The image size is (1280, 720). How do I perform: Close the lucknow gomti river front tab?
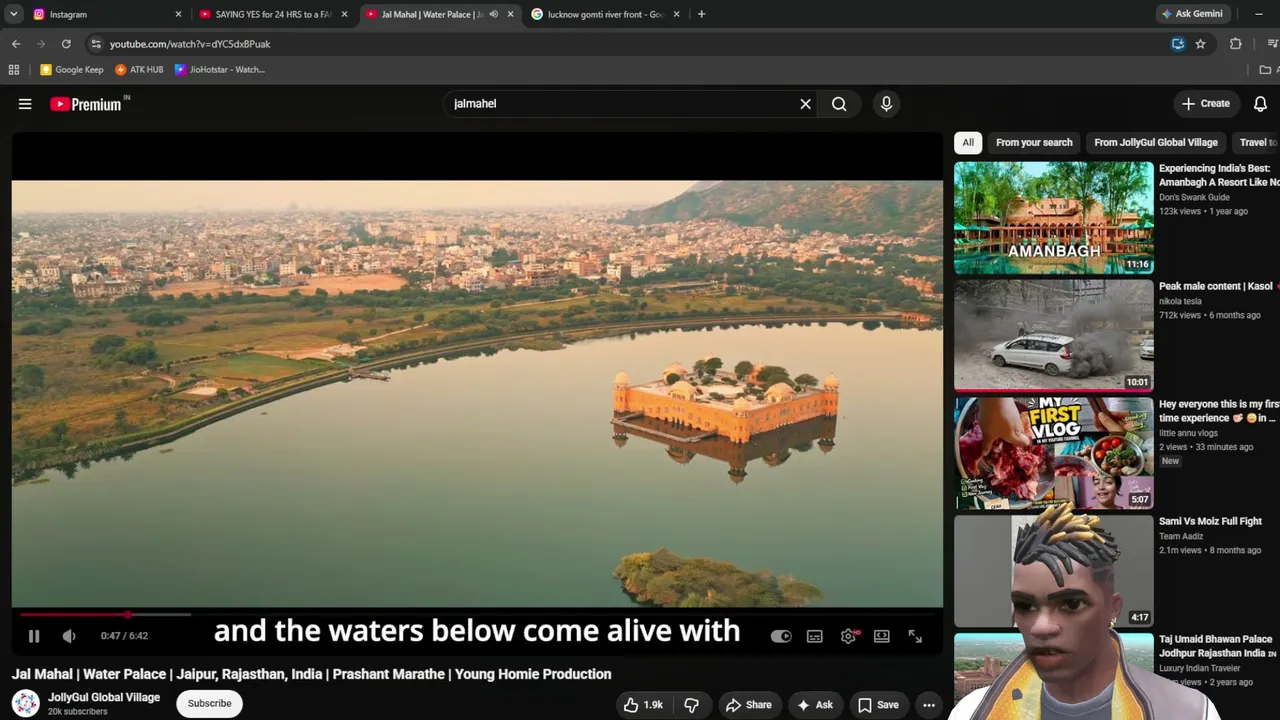tap(676, 14)
